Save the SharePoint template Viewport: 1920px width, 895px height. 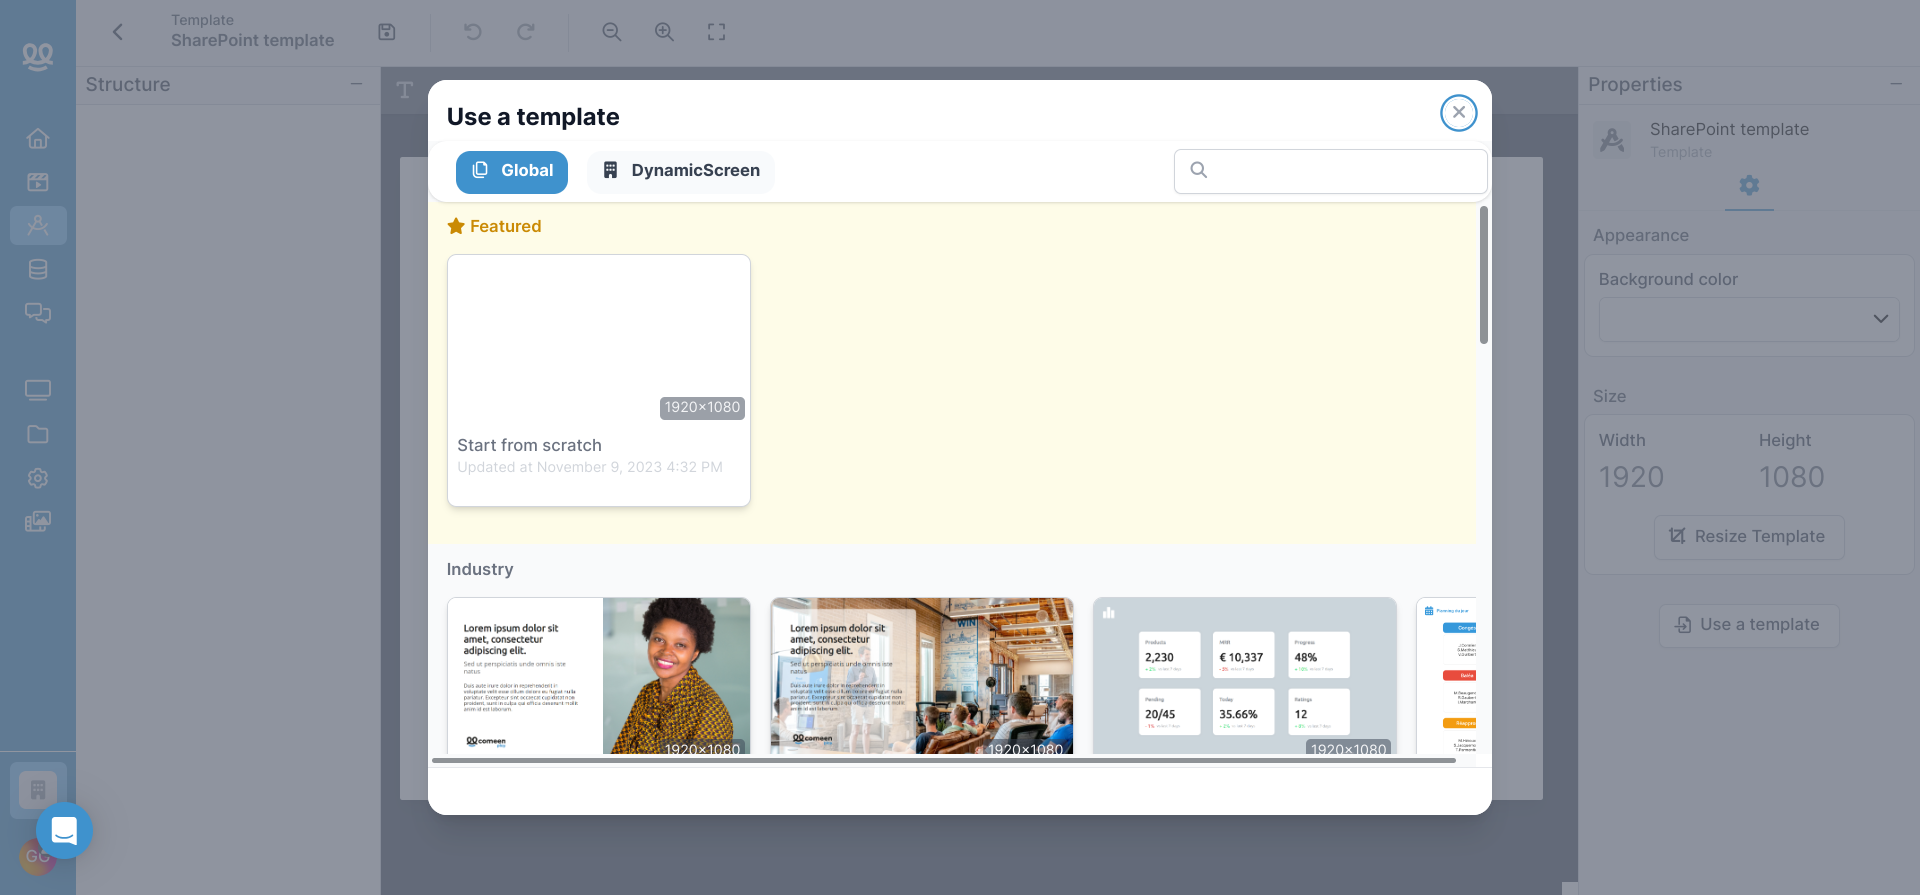387,32
